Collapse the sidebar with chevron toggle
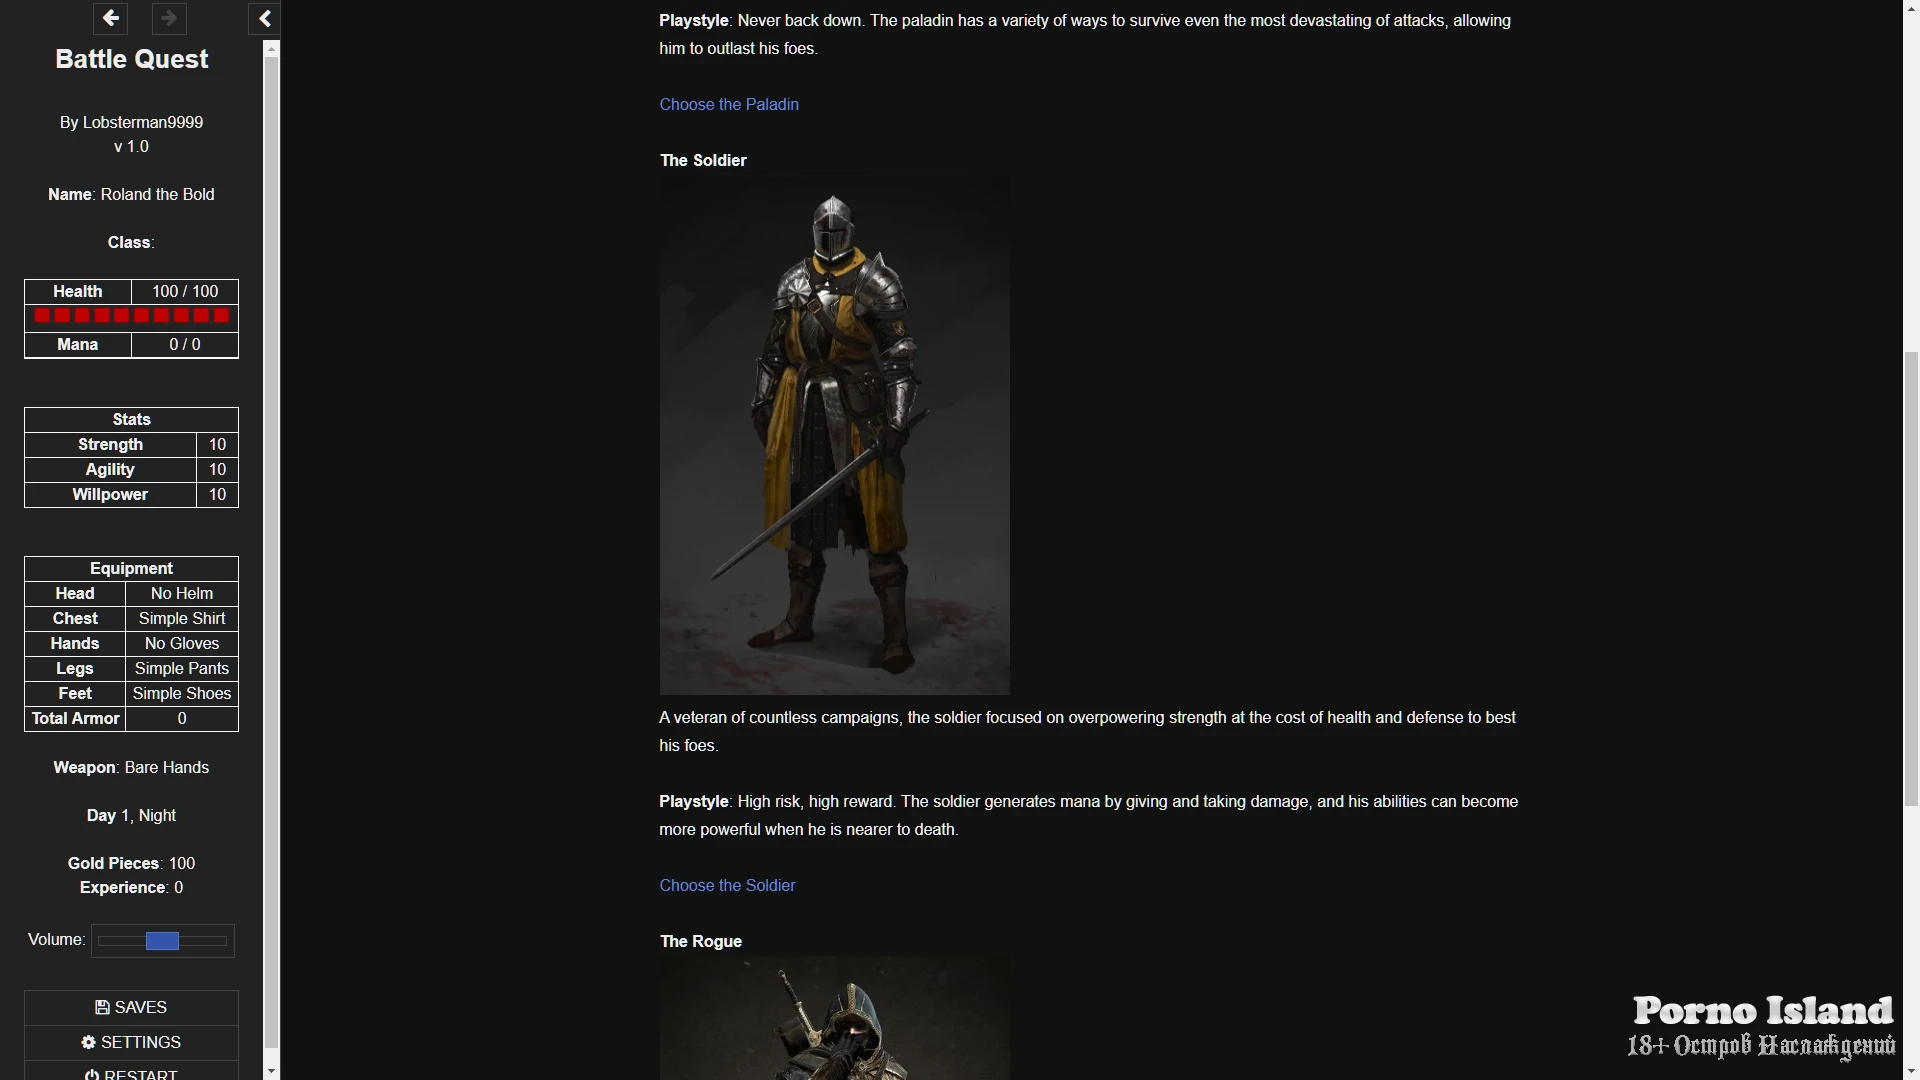The image size is (1920, 1080). point(265,18)
